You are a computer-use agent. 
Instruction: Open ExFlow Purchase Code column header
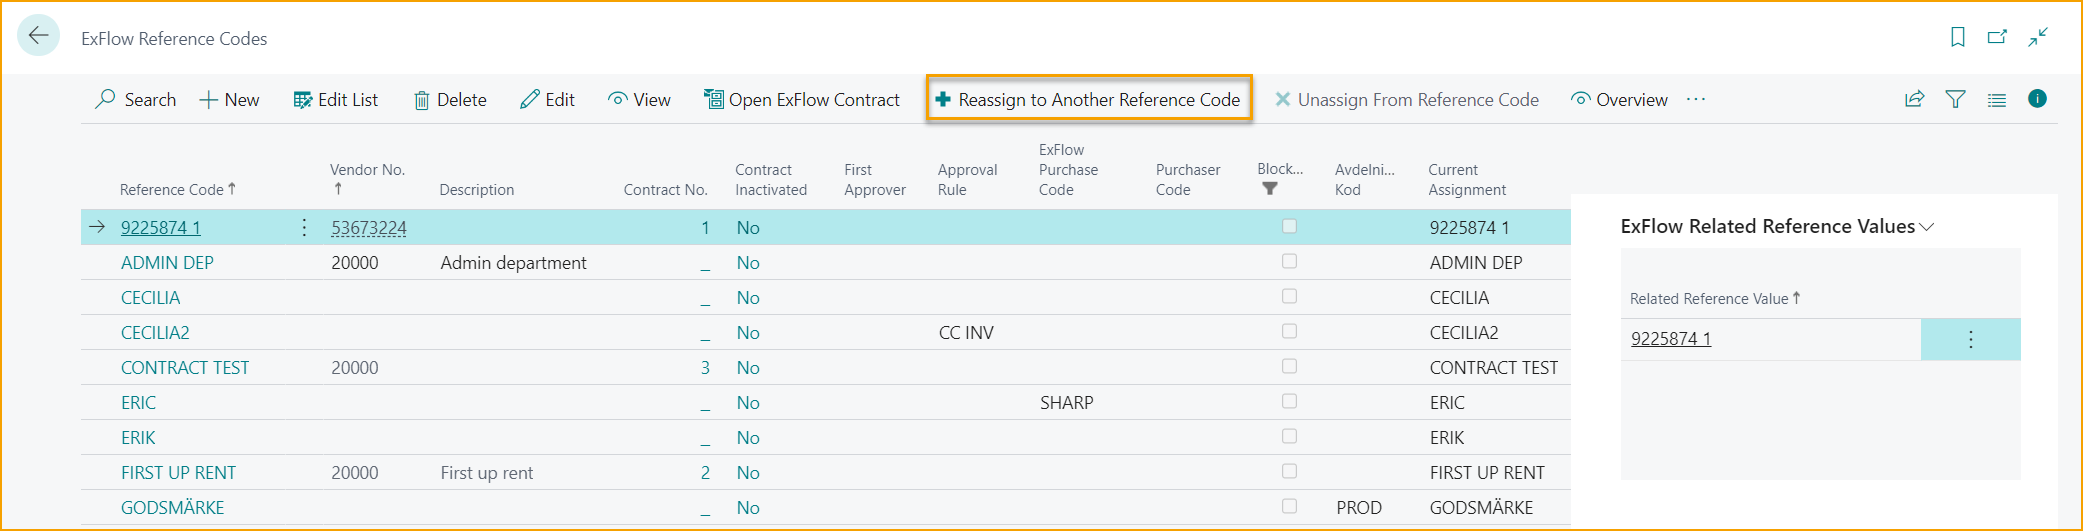click(1068, 169)
